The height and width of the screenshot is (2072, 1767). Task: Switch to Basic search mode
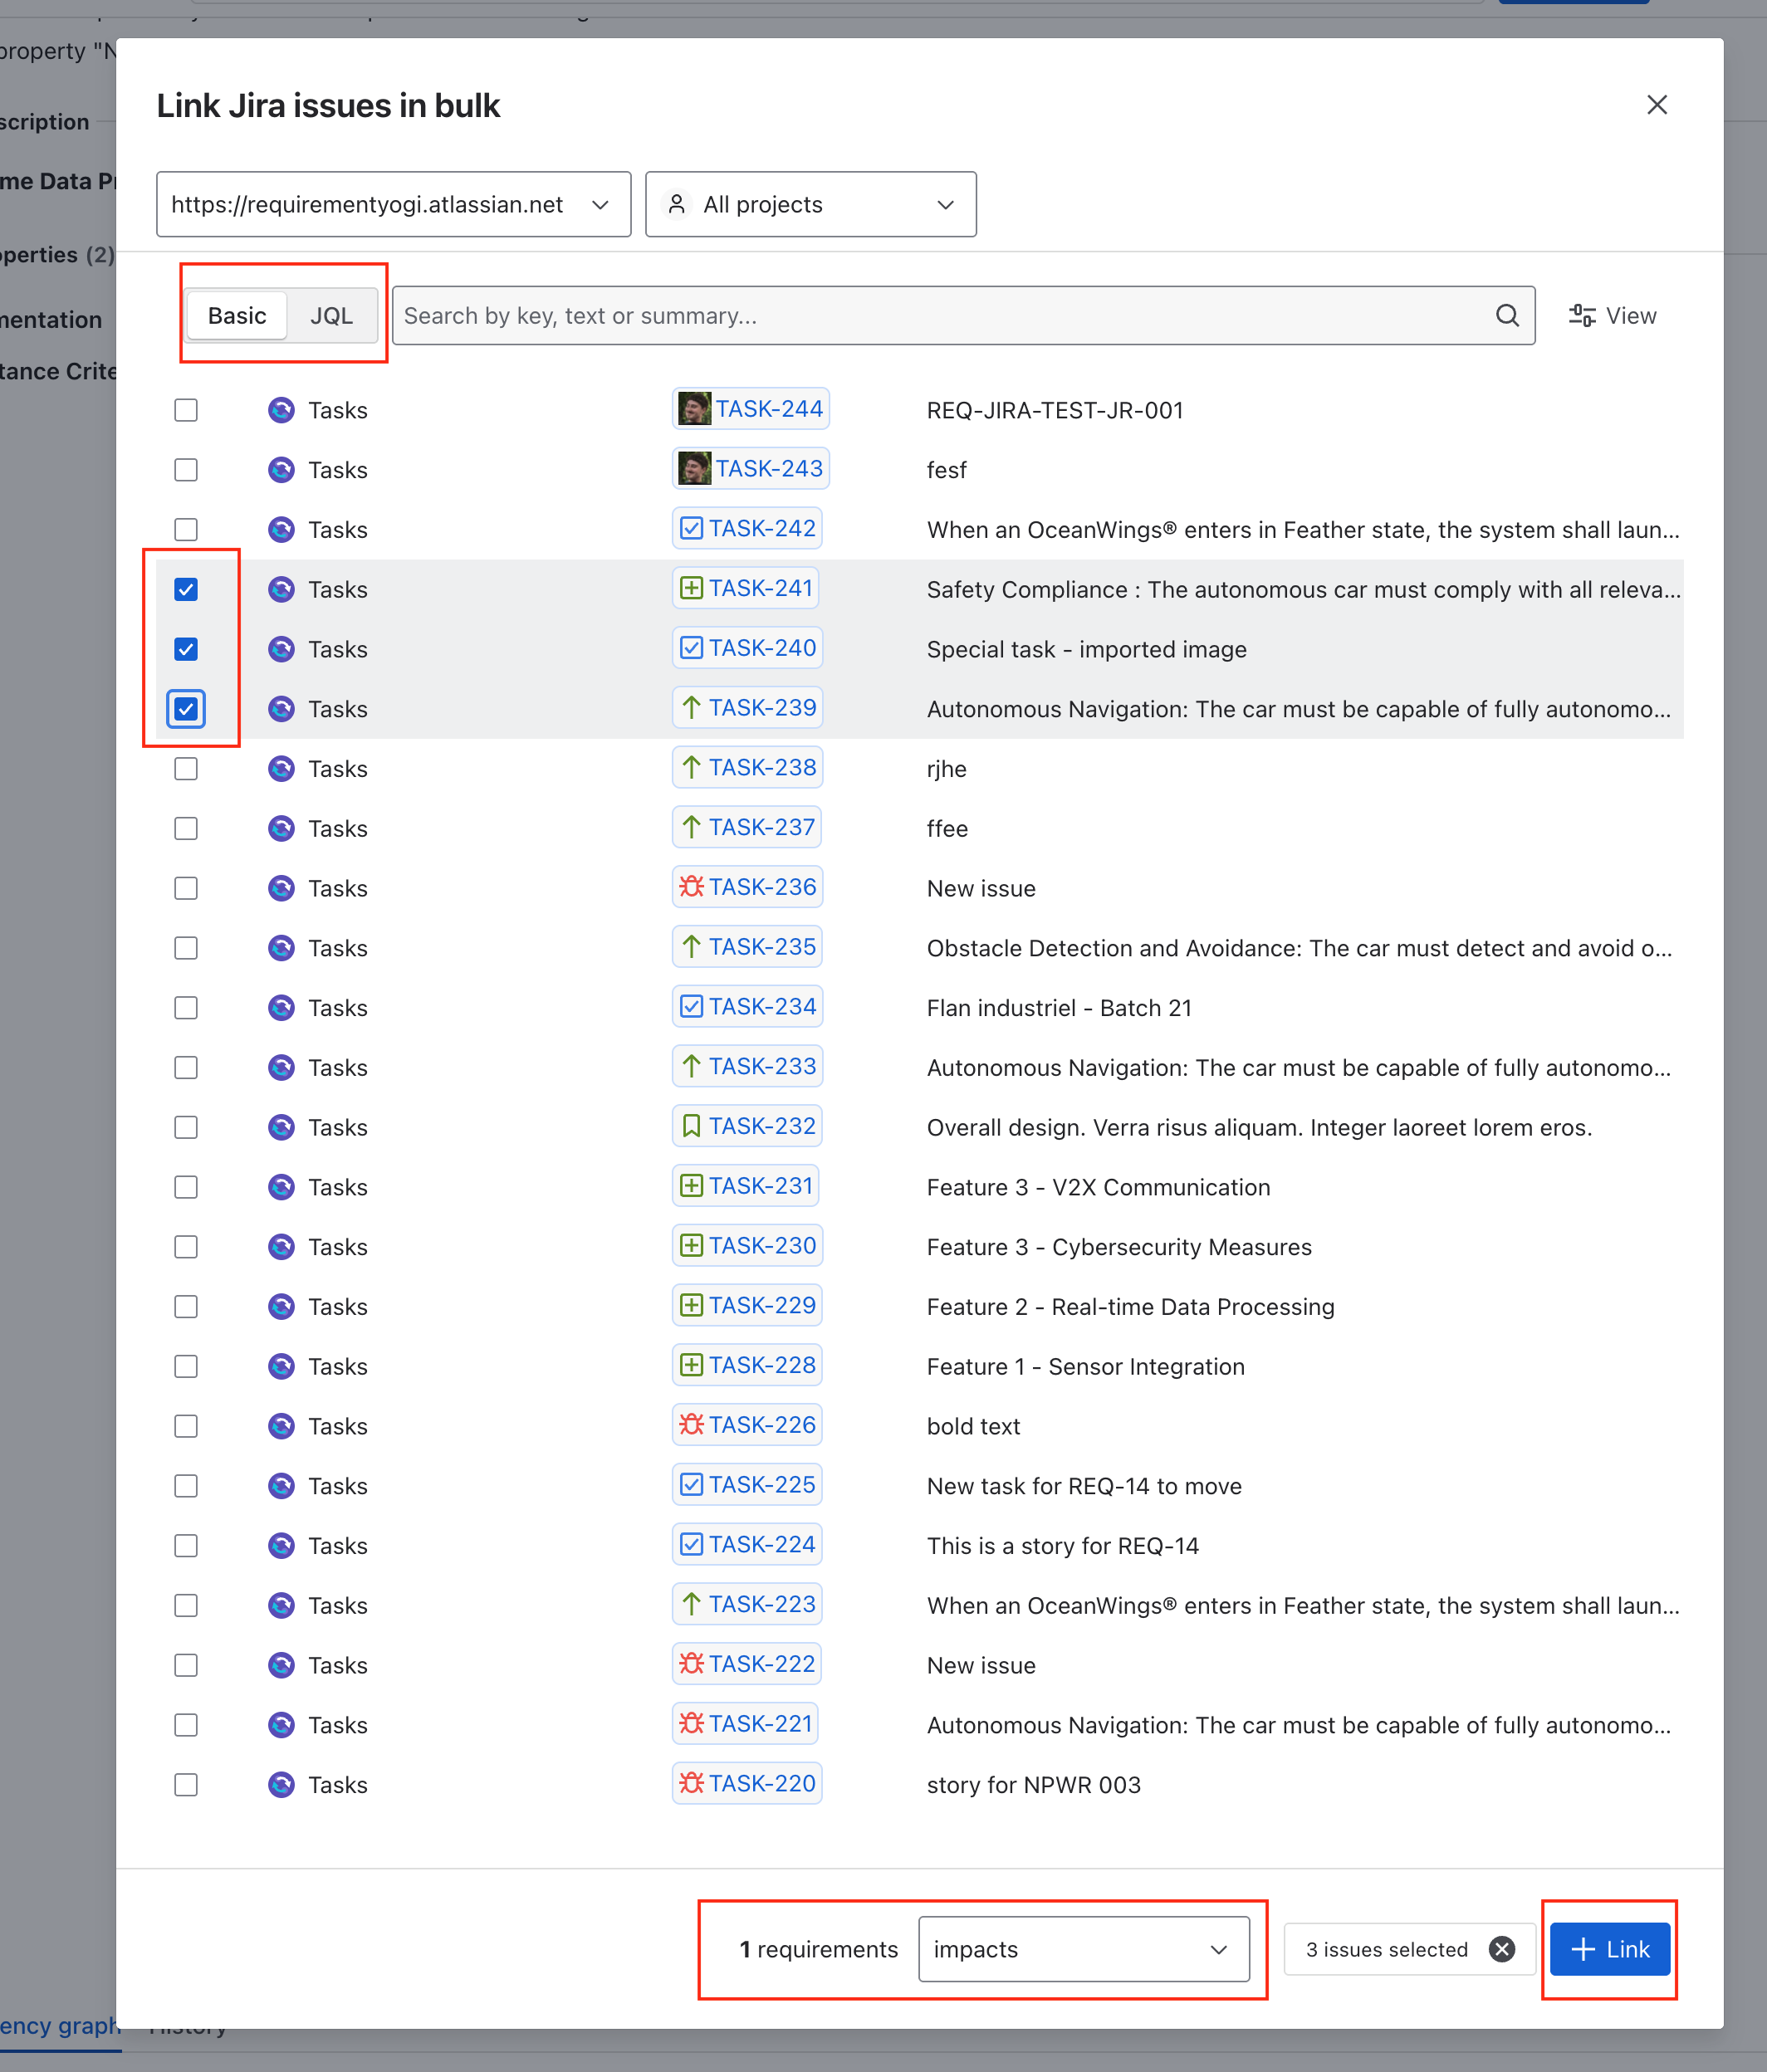click(237, 316)
